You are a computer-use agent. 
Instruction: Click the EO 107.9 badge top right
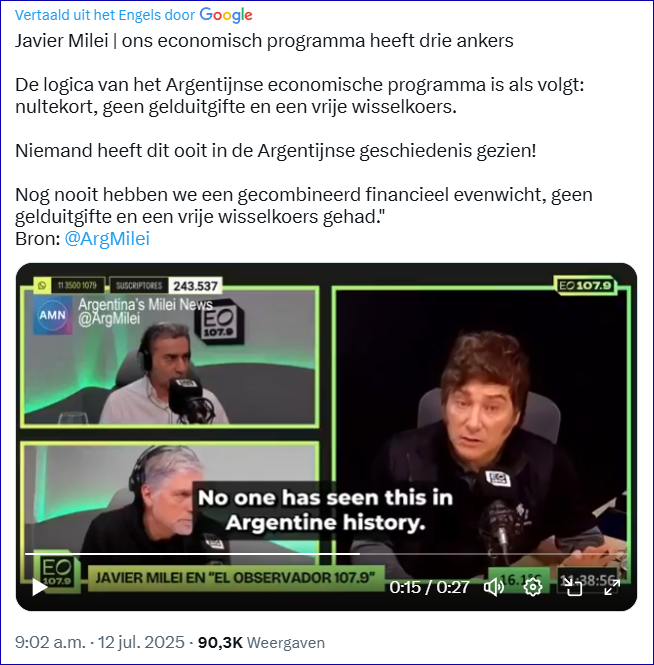click(585, 285)
